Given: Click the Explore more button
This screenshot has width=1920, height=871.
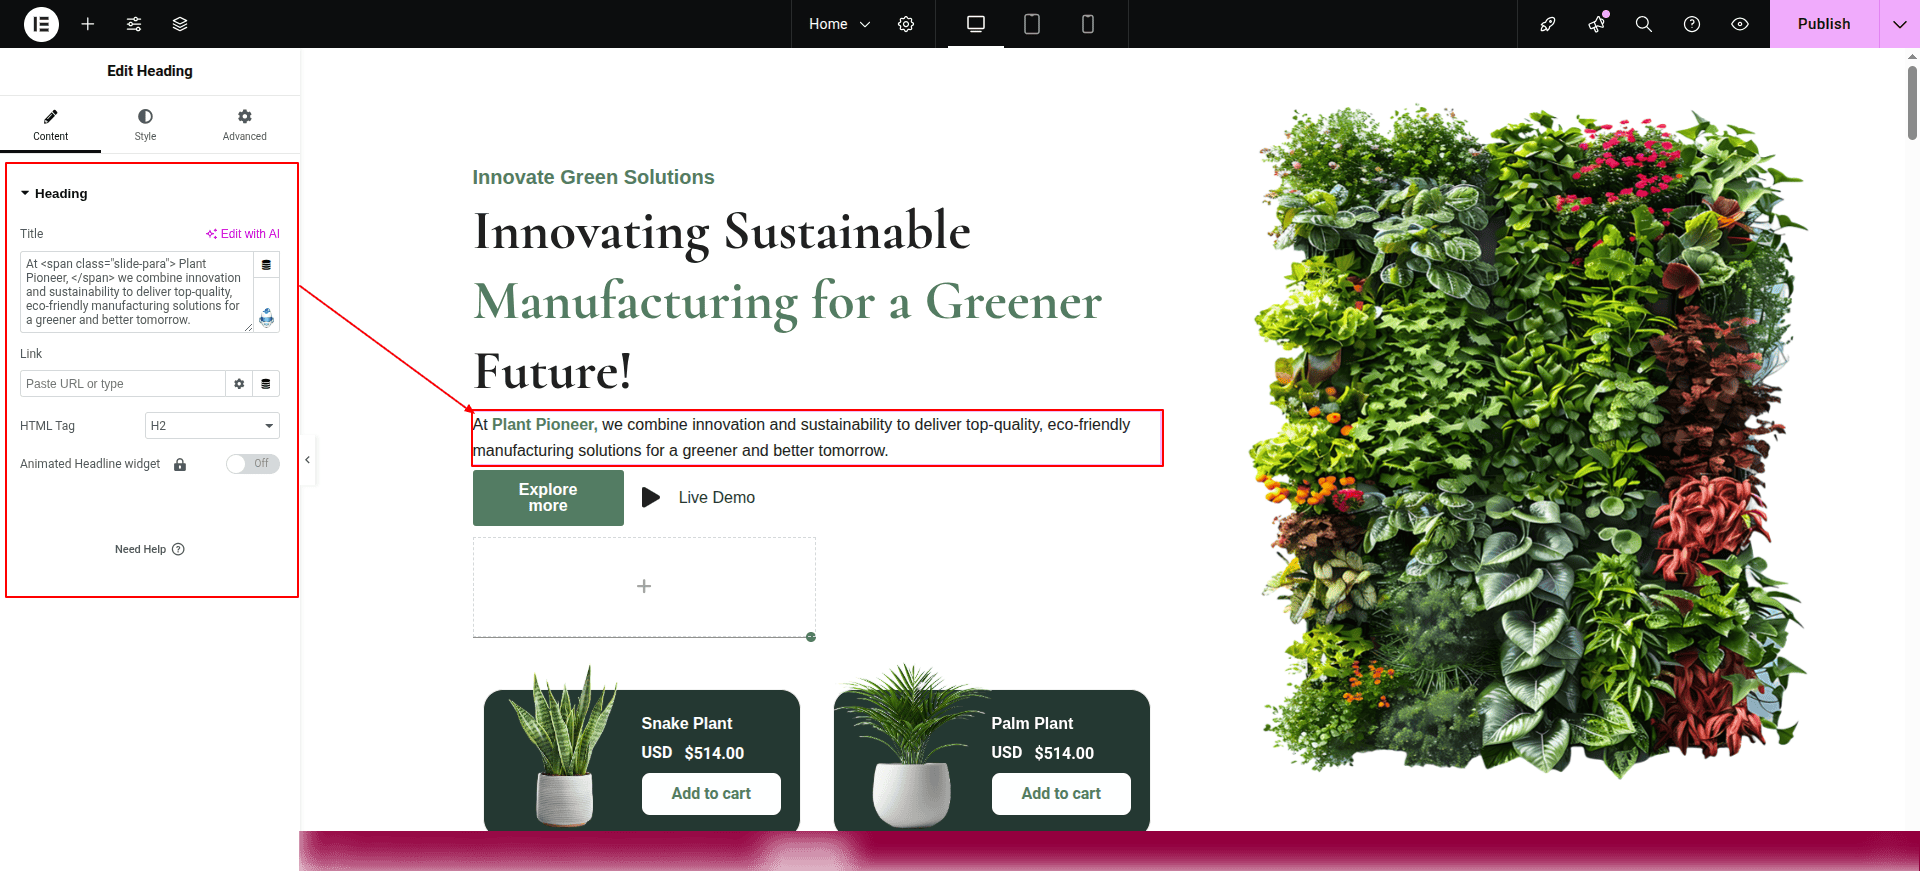Looking at the screenshot, I should [548, 498].
